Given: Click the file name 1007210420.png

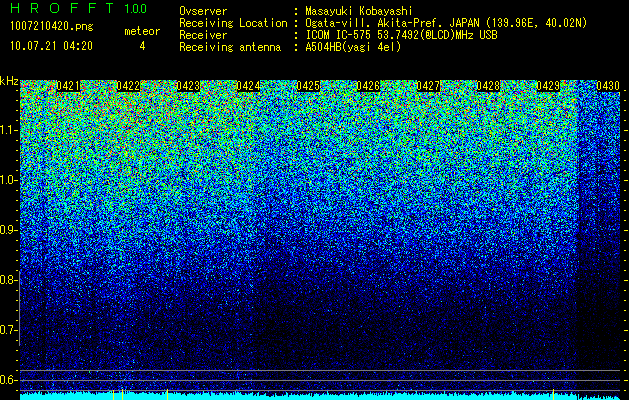Looking at the screenshot, I should 52,26.
